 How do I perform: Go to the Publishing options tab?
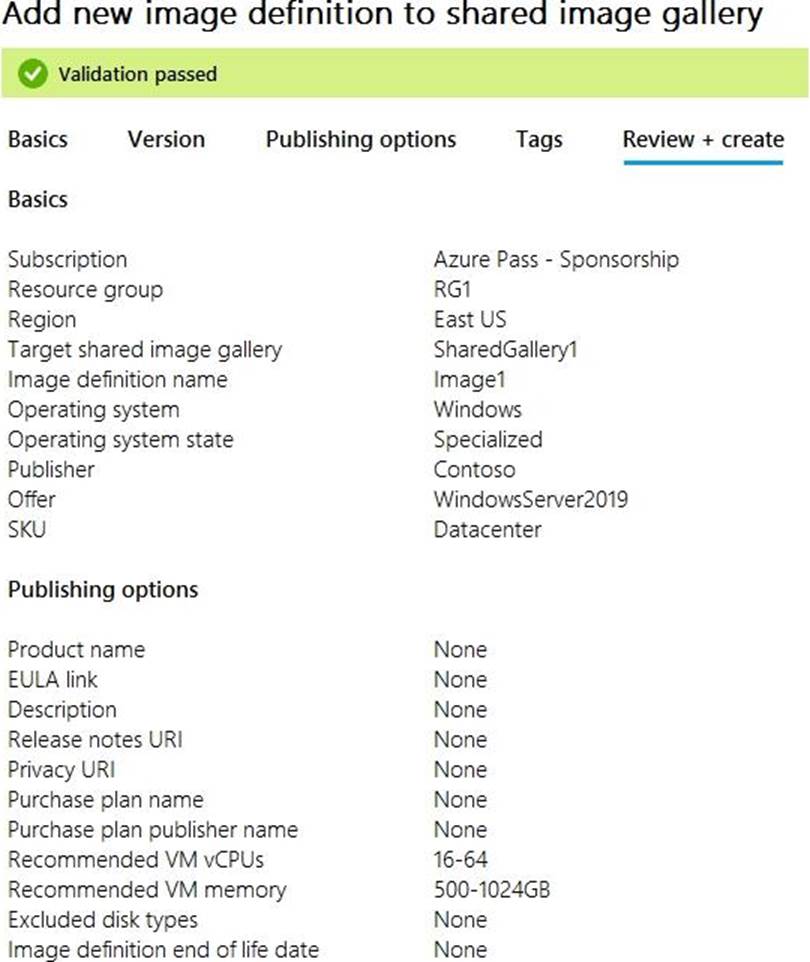[x=361, y=140]
